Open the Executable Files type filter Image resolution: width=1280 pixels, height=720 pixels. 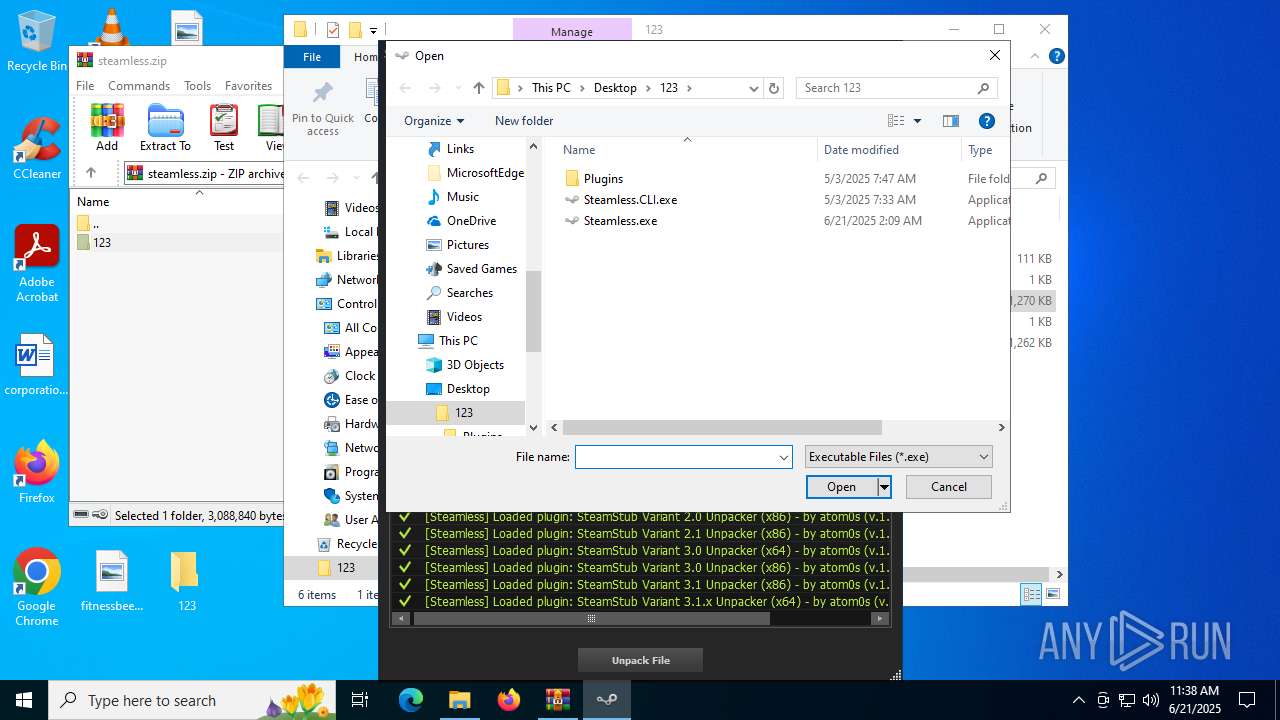(898, 457)
